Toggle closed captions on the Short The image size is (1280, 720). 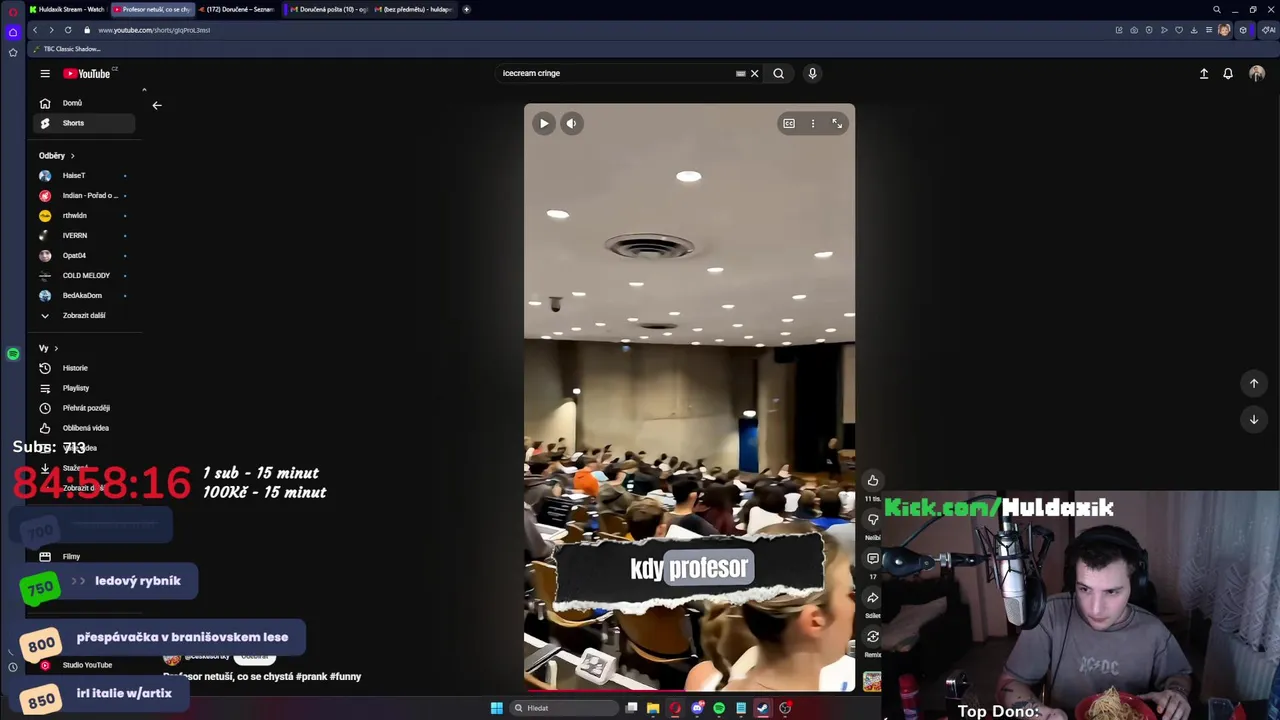789,124
